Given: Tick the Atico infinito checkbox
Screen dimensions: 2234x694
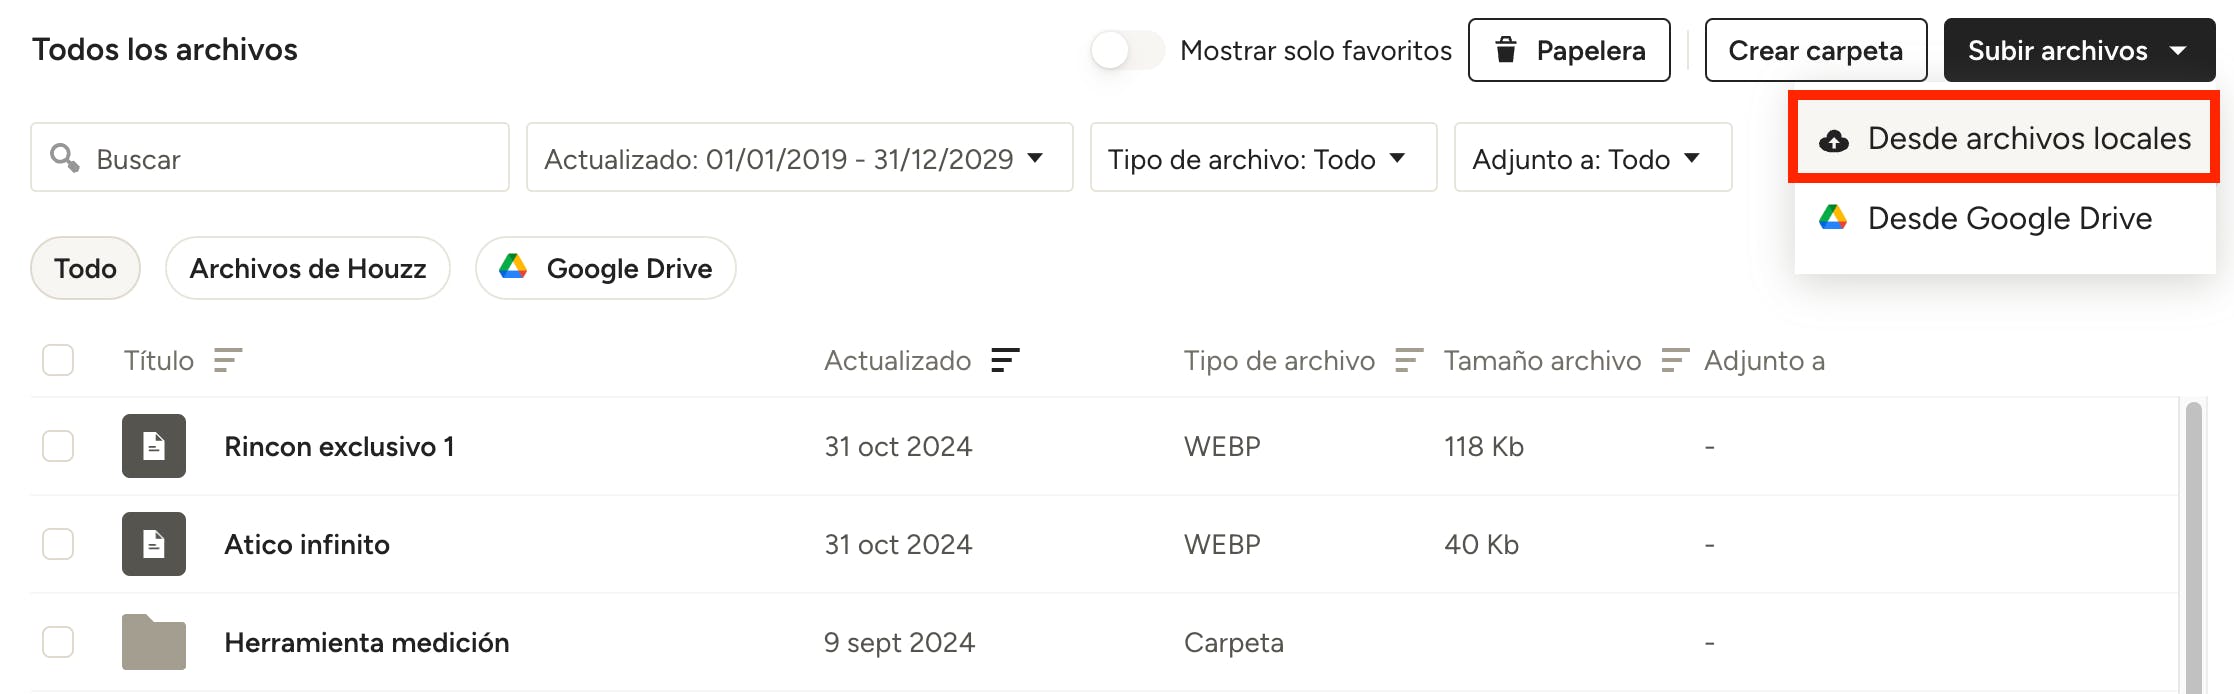Looking at the screenshot, I should click(58, 544).
